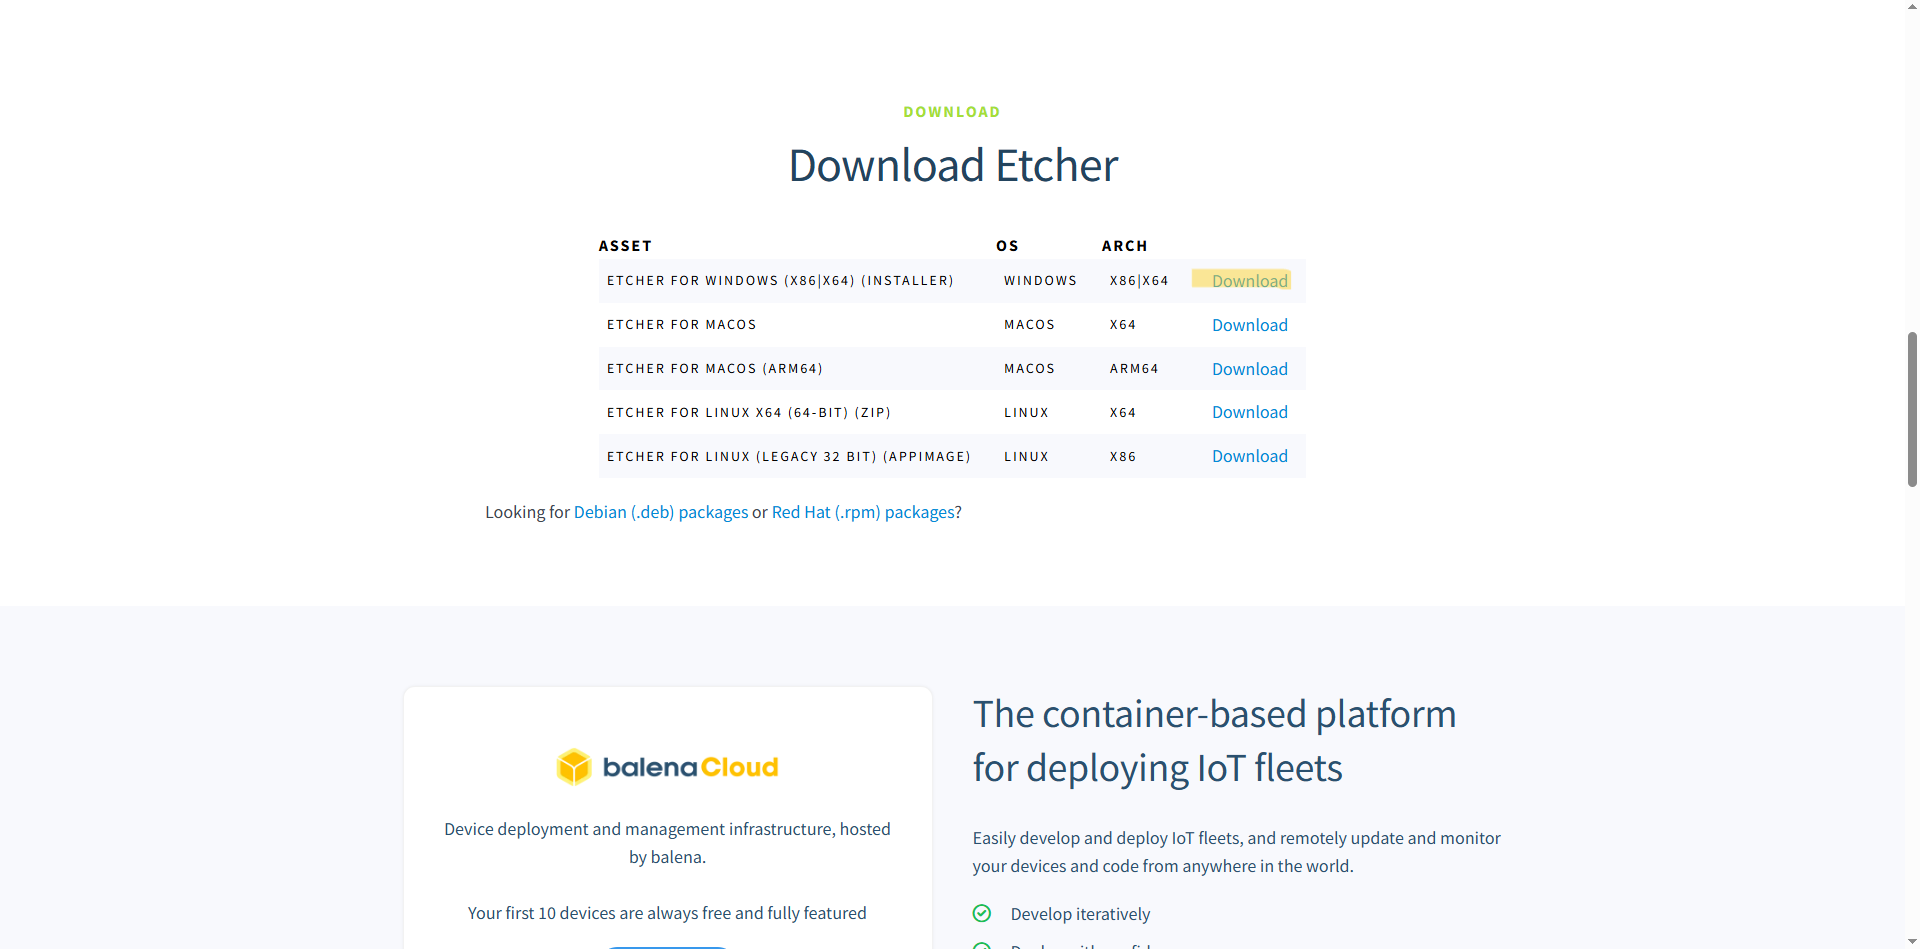The width and height of the screenshot is (1920, 949).
Task: Click the Download Etcher heading
Action: coord(952,166)
